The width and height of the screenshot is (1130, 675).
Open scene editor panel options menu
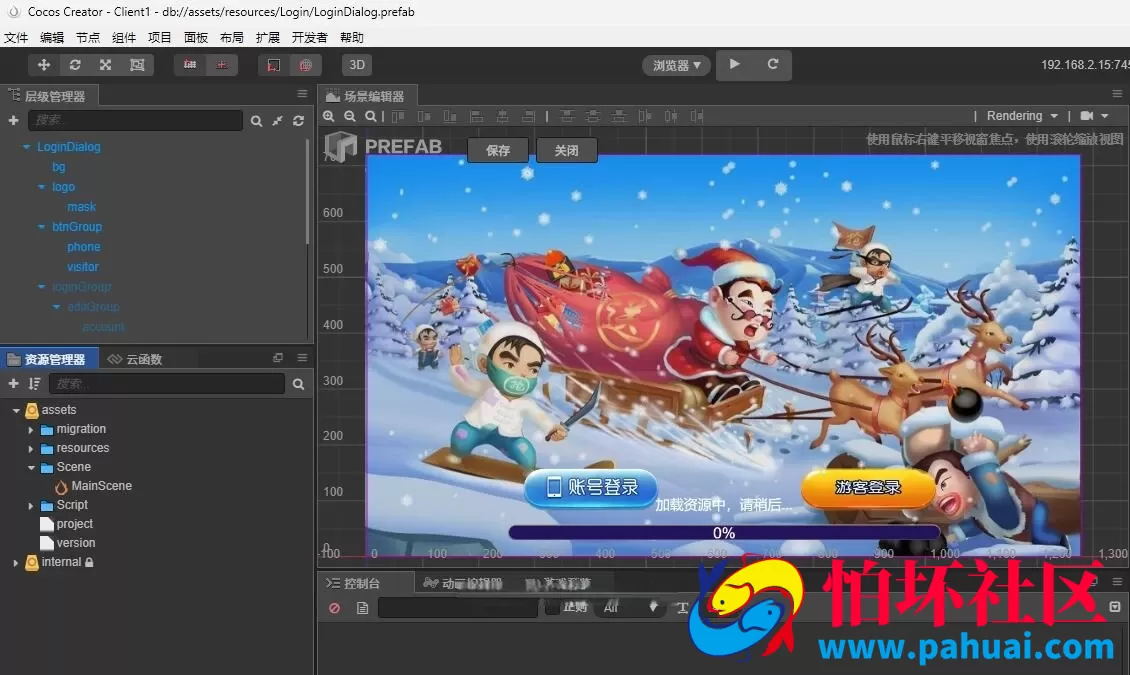point(1117,94)
